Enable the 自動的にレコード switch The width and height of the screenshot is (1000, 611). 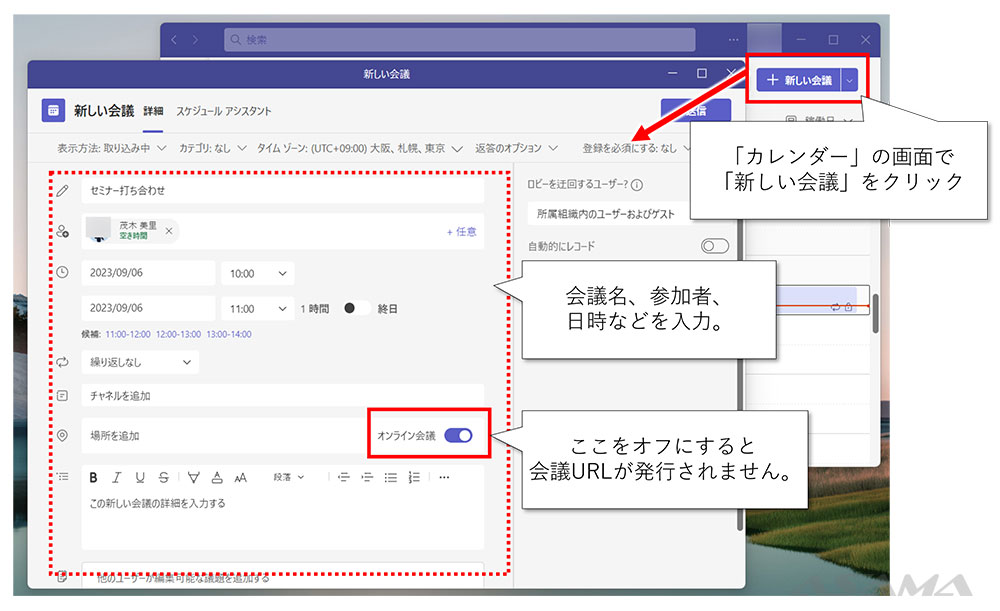tap(714, 246)
